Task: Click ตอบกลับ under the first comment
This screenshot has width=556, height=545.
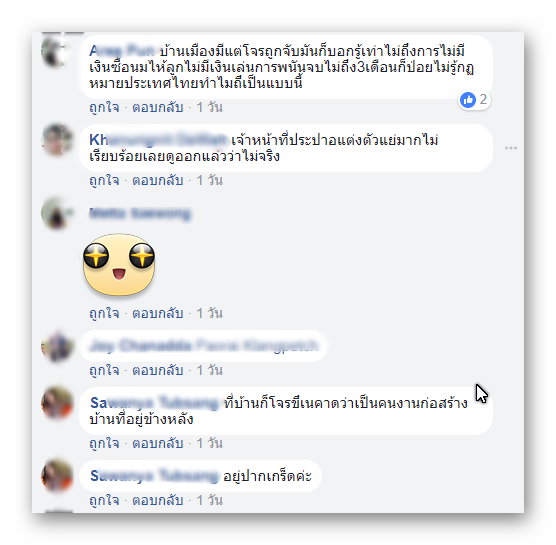Action: click(x=158, y=107)
